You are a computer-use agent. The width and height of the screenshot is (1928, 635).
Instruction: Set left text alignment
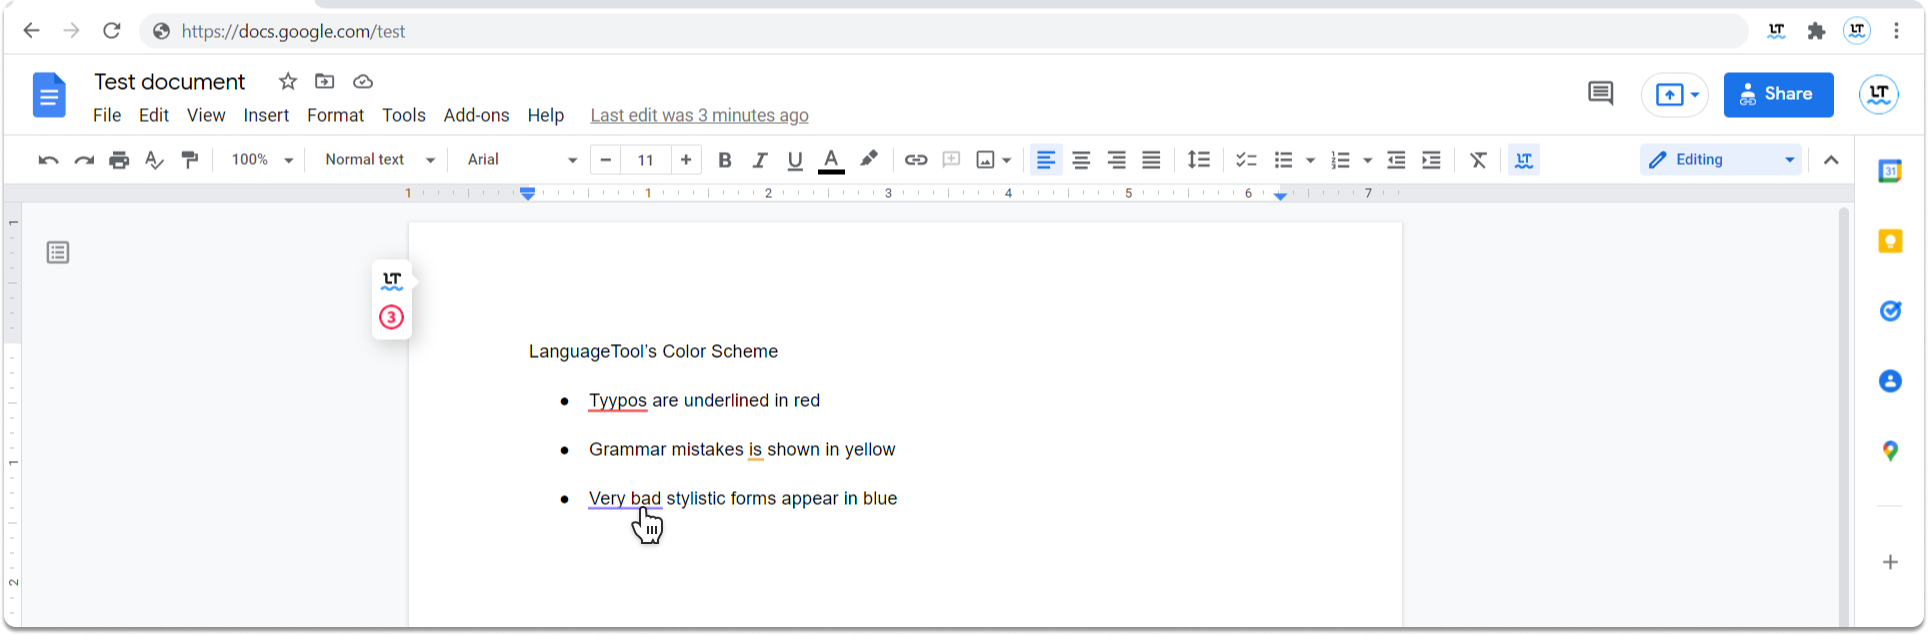click(x=1046, y=160)
